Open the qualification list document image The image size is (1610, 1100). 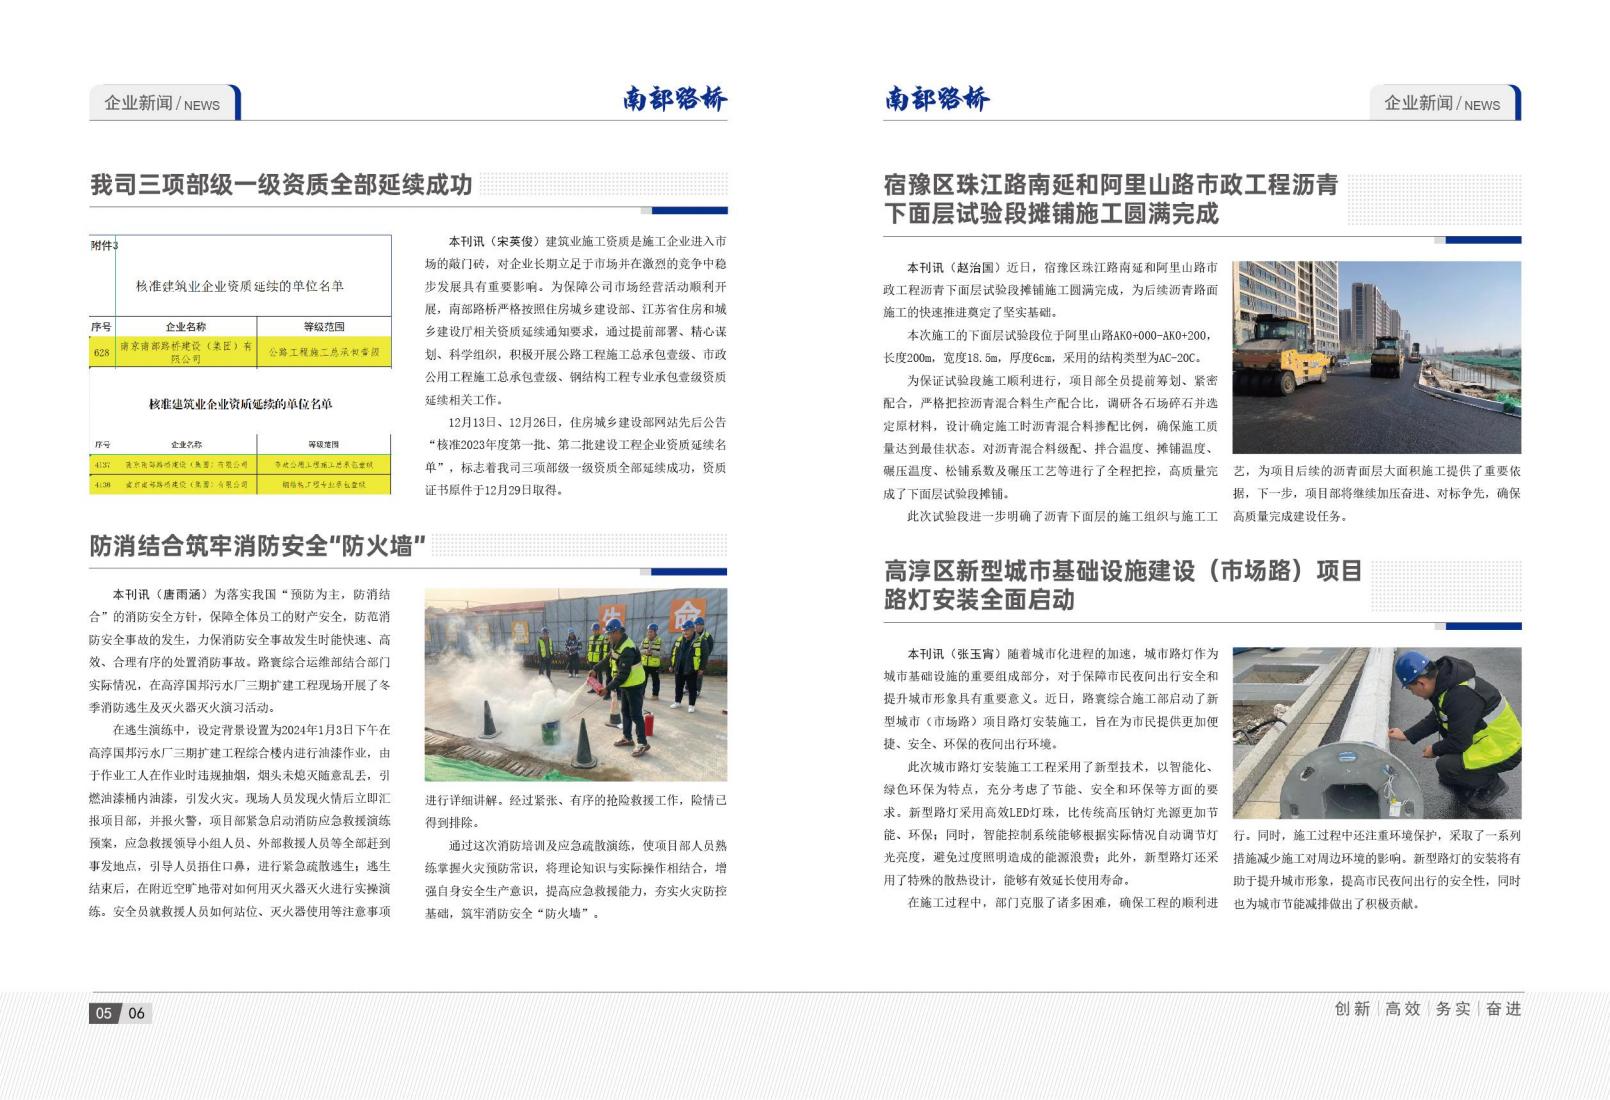pos(240,365)
